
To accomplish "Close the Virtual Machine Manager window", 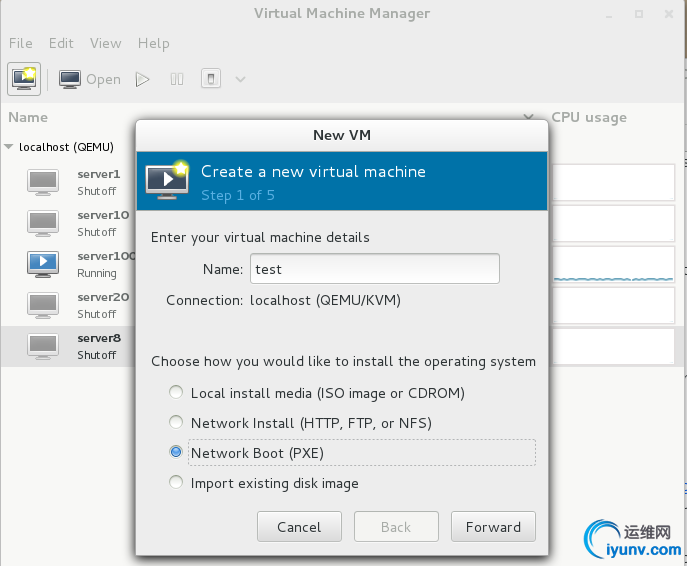I will (669, 14).
